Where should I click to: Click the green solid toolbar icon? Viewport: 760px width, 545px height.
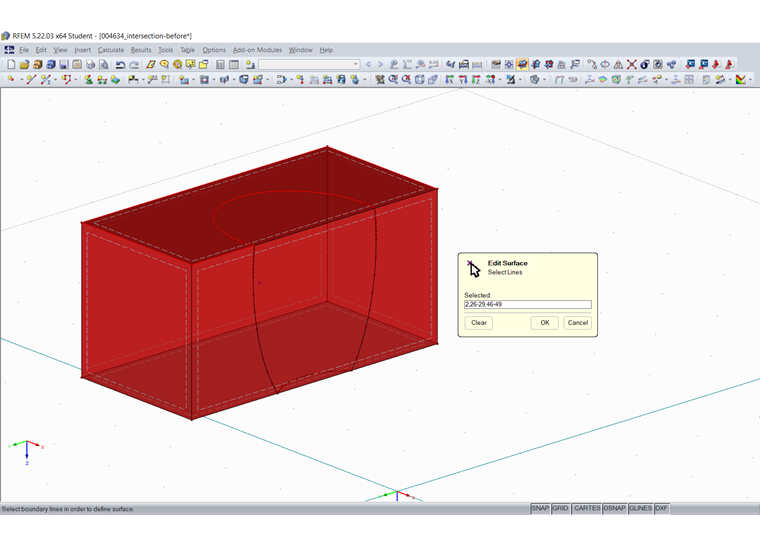click(x=115, y=79)
